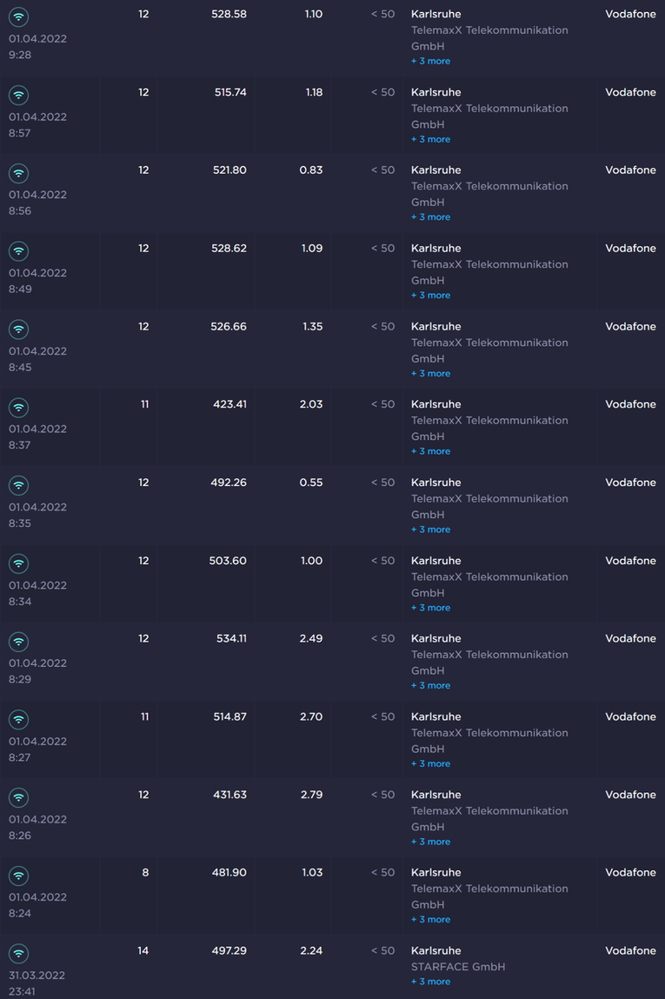The image size is (665, 999).
Task: Click STARFACE GmbH provider name
Action: (458, 967)
